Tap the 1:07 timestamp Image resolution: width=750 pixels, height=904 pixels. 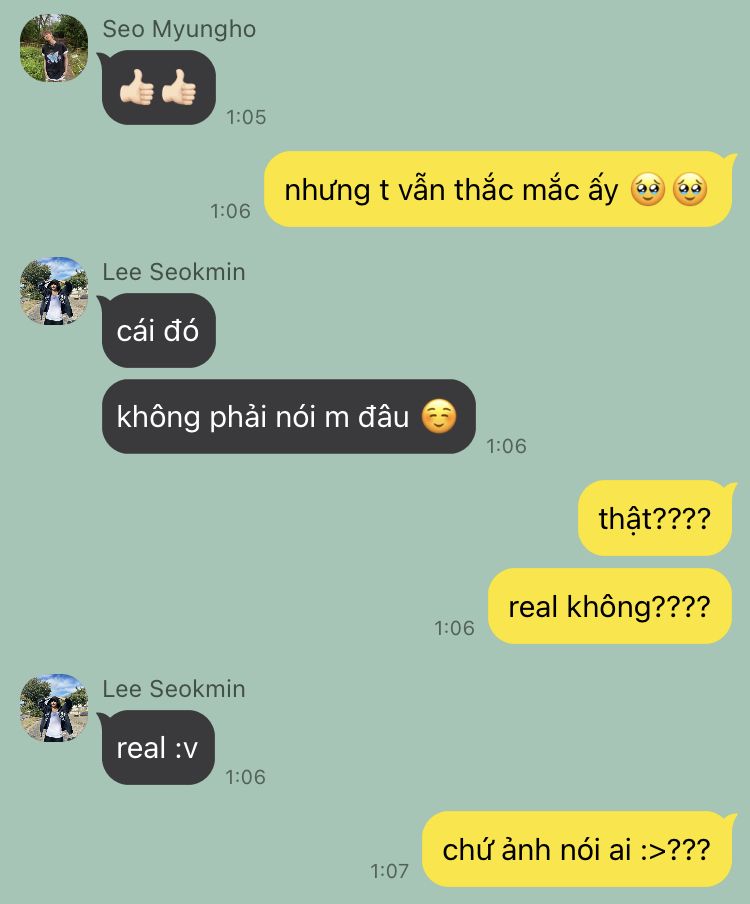(390, 871)
